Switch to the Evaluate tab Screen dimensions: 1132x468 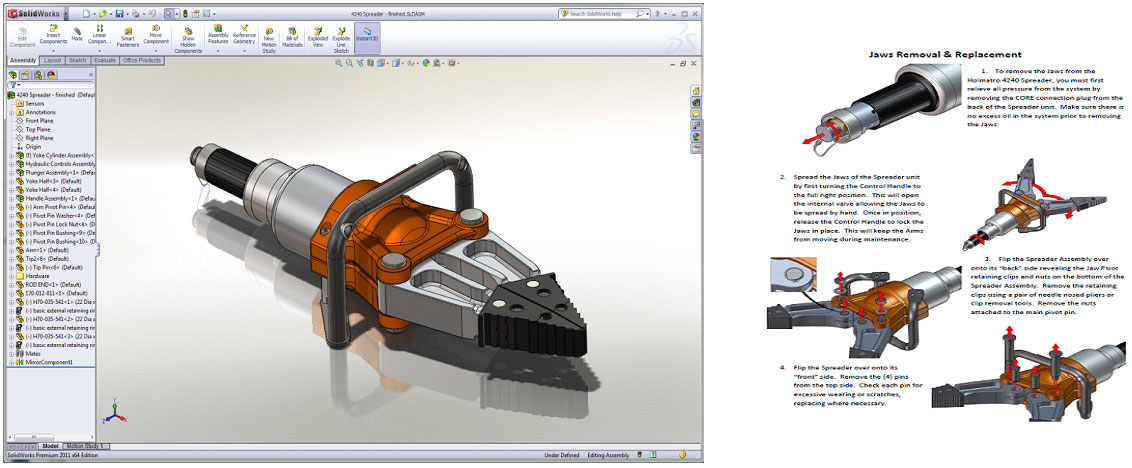coord(105,61)
